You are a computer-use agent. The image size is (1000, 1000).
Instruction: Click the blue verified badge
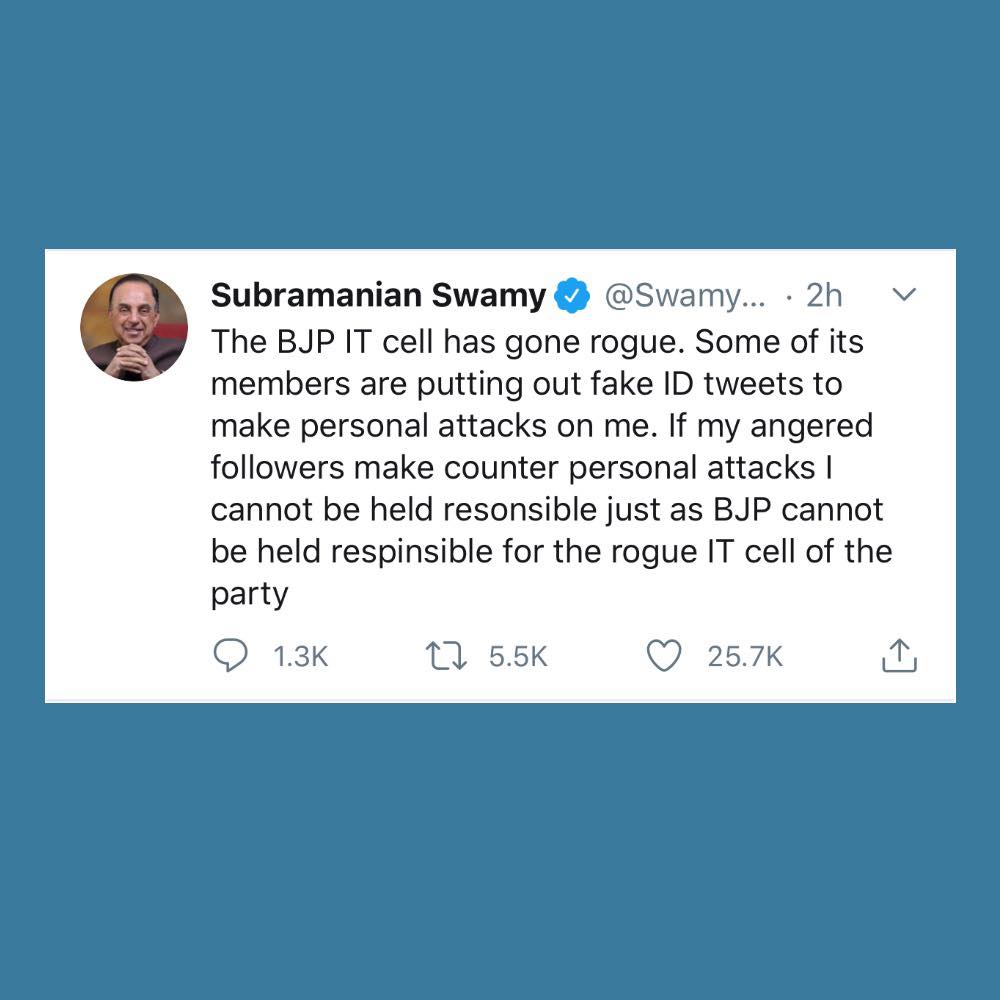coord(571,295)
